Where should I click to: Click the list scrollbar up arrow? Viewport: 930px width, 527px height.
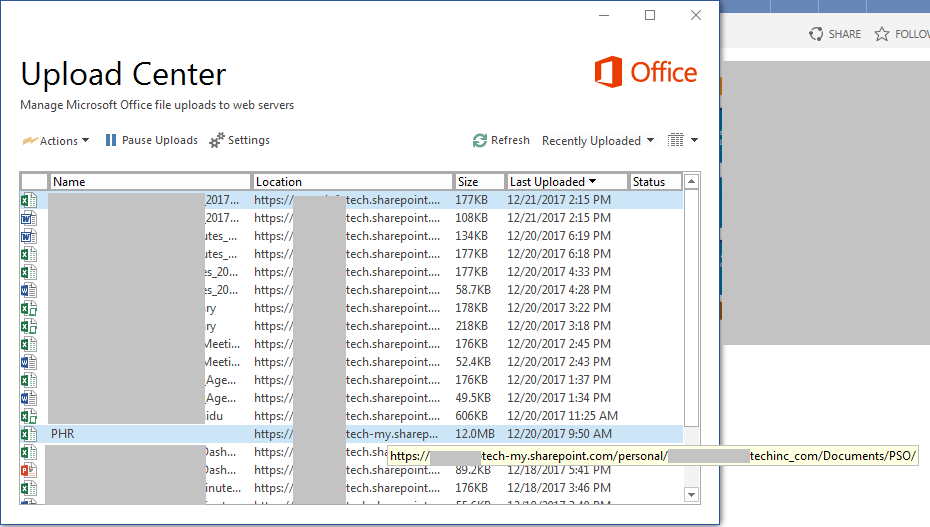692,181
